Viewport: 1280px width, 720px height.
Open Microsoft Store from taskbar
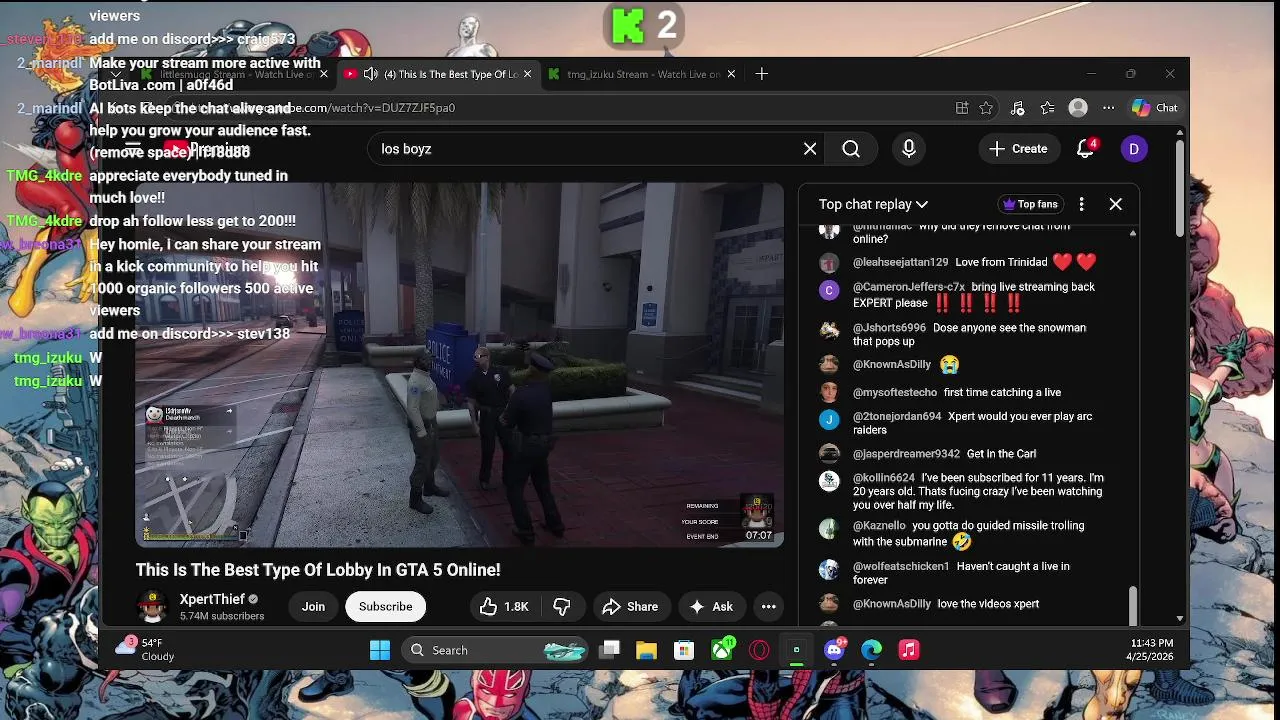point(684,650)
